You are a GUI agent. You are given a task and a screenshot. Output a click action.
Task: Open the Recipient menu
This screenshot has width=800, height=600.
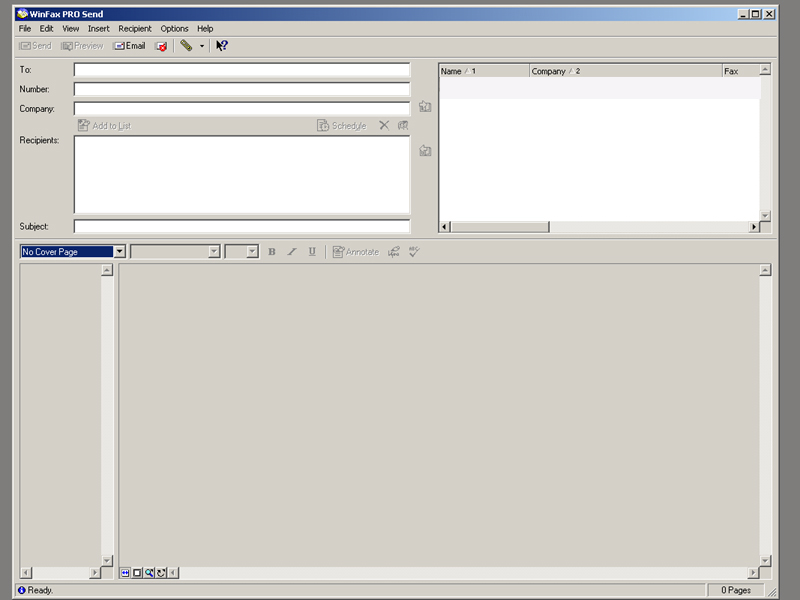click(135, 29)
